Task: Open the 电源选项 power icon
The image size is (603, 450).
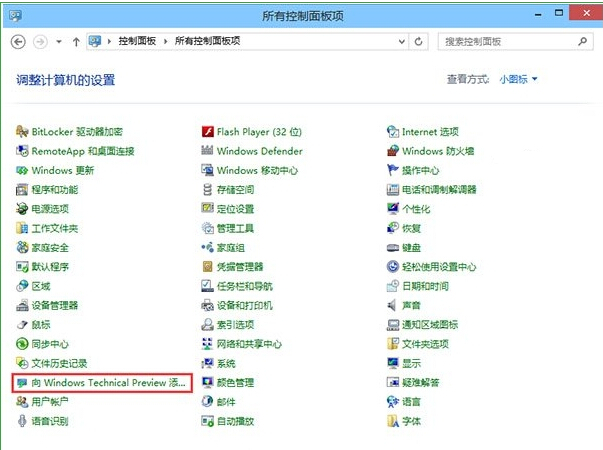Action: (22, 209)
